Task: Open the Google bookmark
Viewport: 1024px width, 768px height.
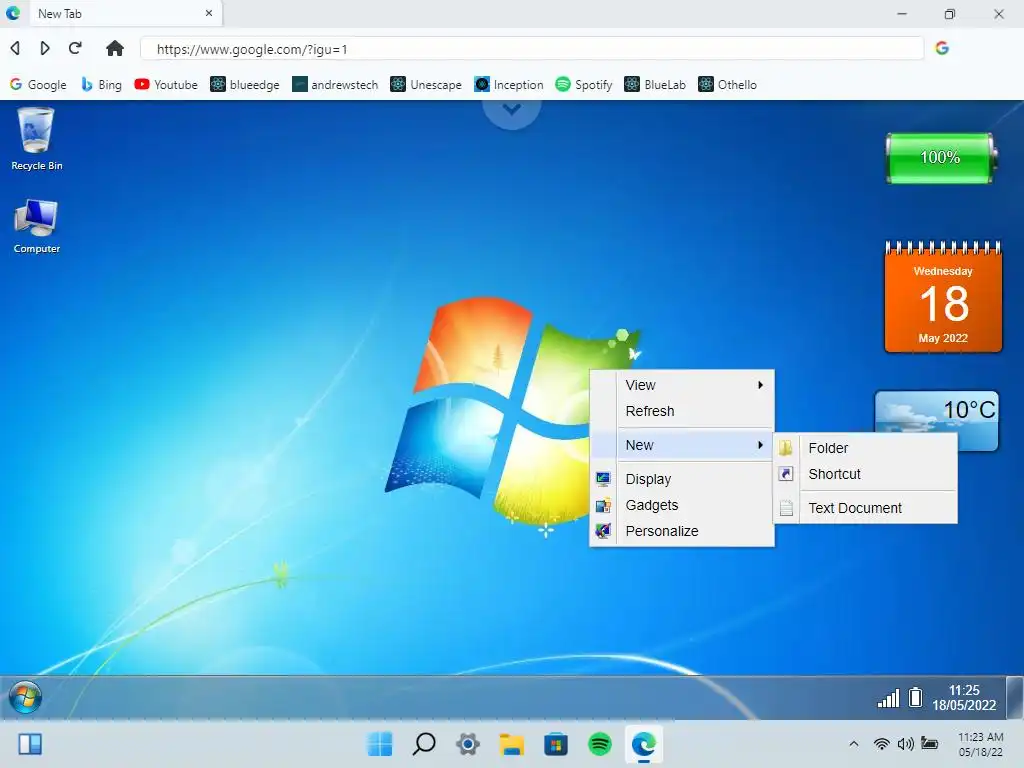Action: pyautogui.click(x=39, y=85)
